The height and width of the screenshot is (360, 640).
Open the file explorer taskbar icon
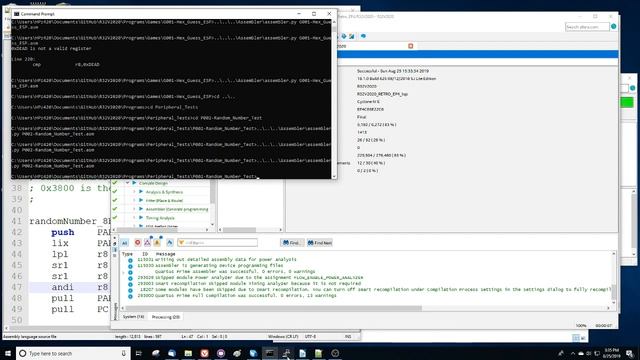pyautogui.click(x=188, y=353)
